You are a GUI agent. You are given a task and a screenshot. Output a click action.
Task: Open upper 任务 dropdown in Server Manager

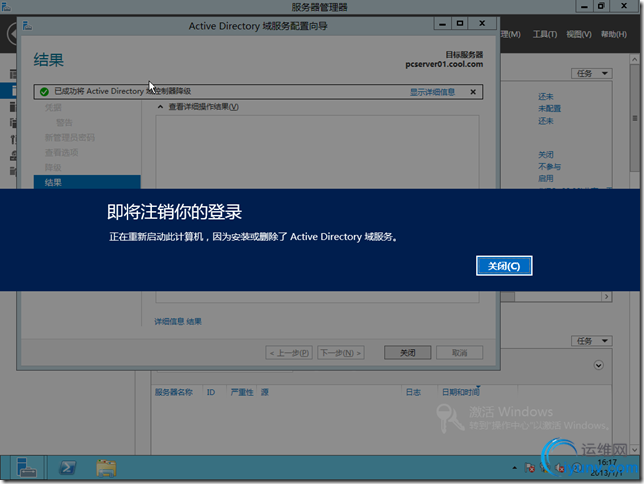coord(591,73)
